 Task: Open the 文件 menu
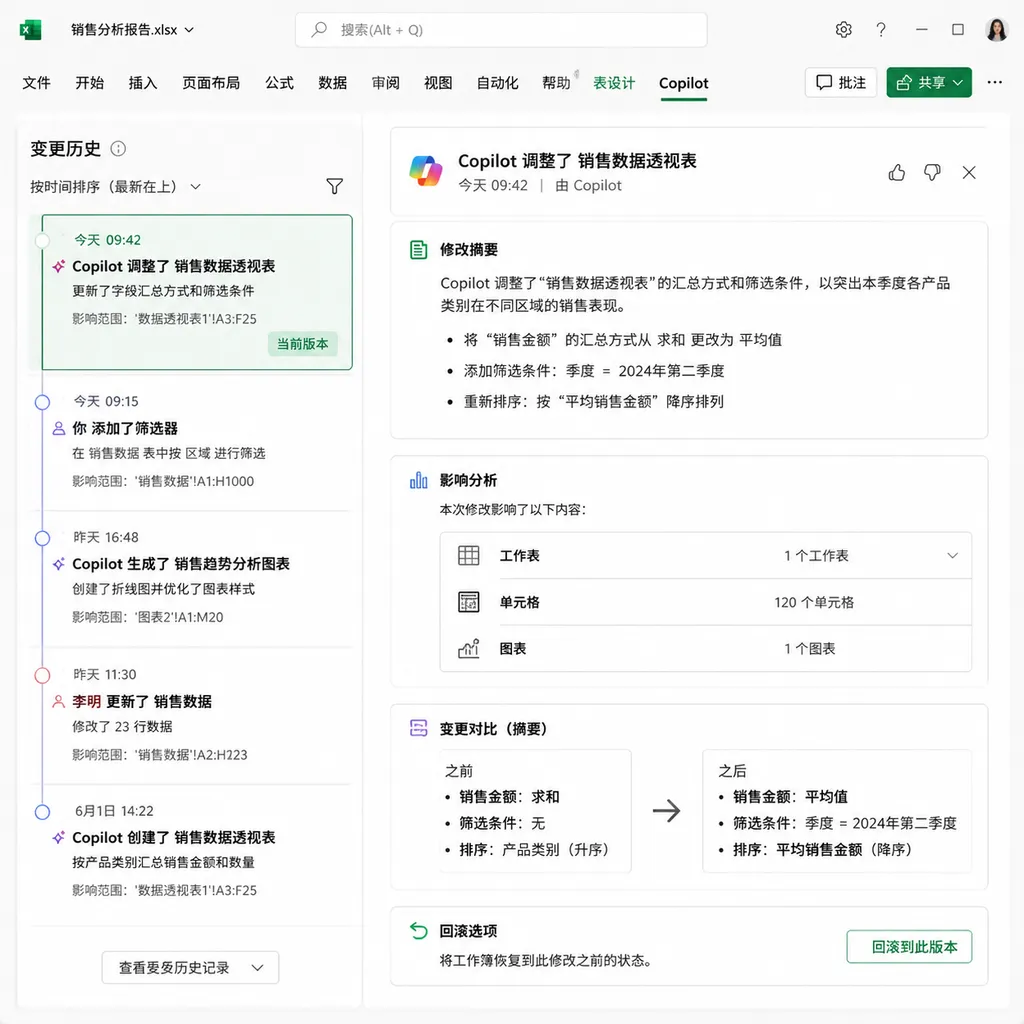37,83
